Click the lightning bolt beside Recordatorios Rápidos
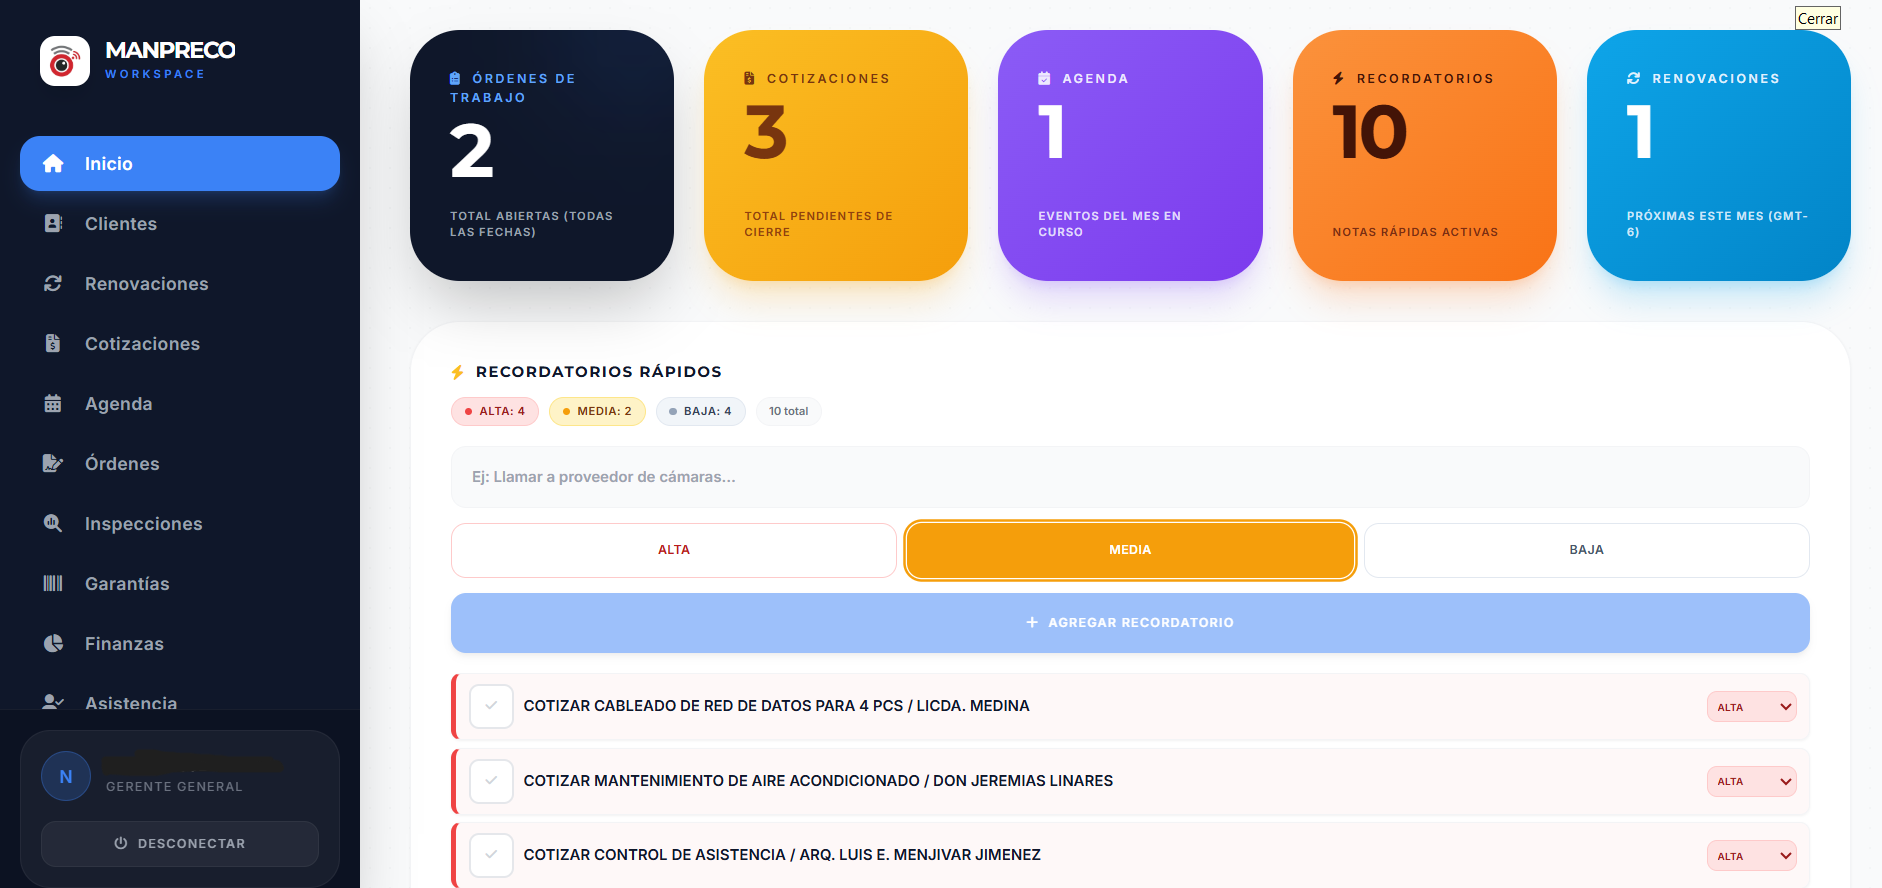Viewport: 1882px width, 888px height. pos(458,372)
